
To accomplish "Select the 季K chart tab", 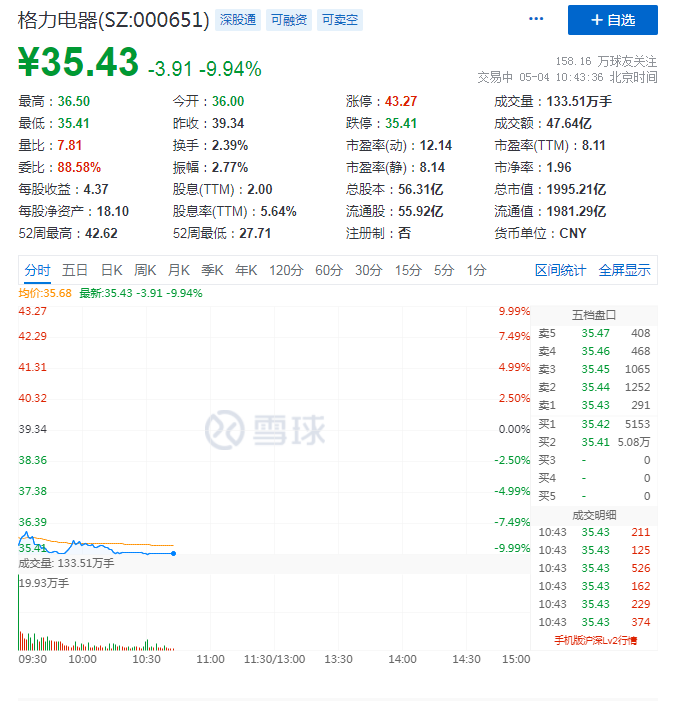I will pyautogui.click(x=212, y=270).
